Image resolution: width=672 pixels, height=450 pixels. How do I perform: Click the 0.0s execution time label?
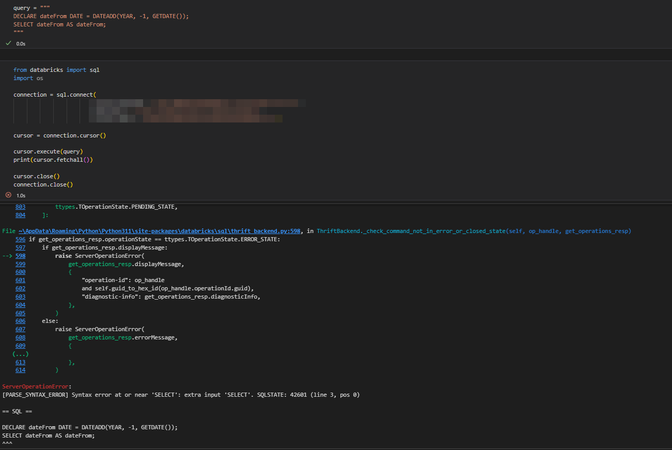(x=21, y=44)
